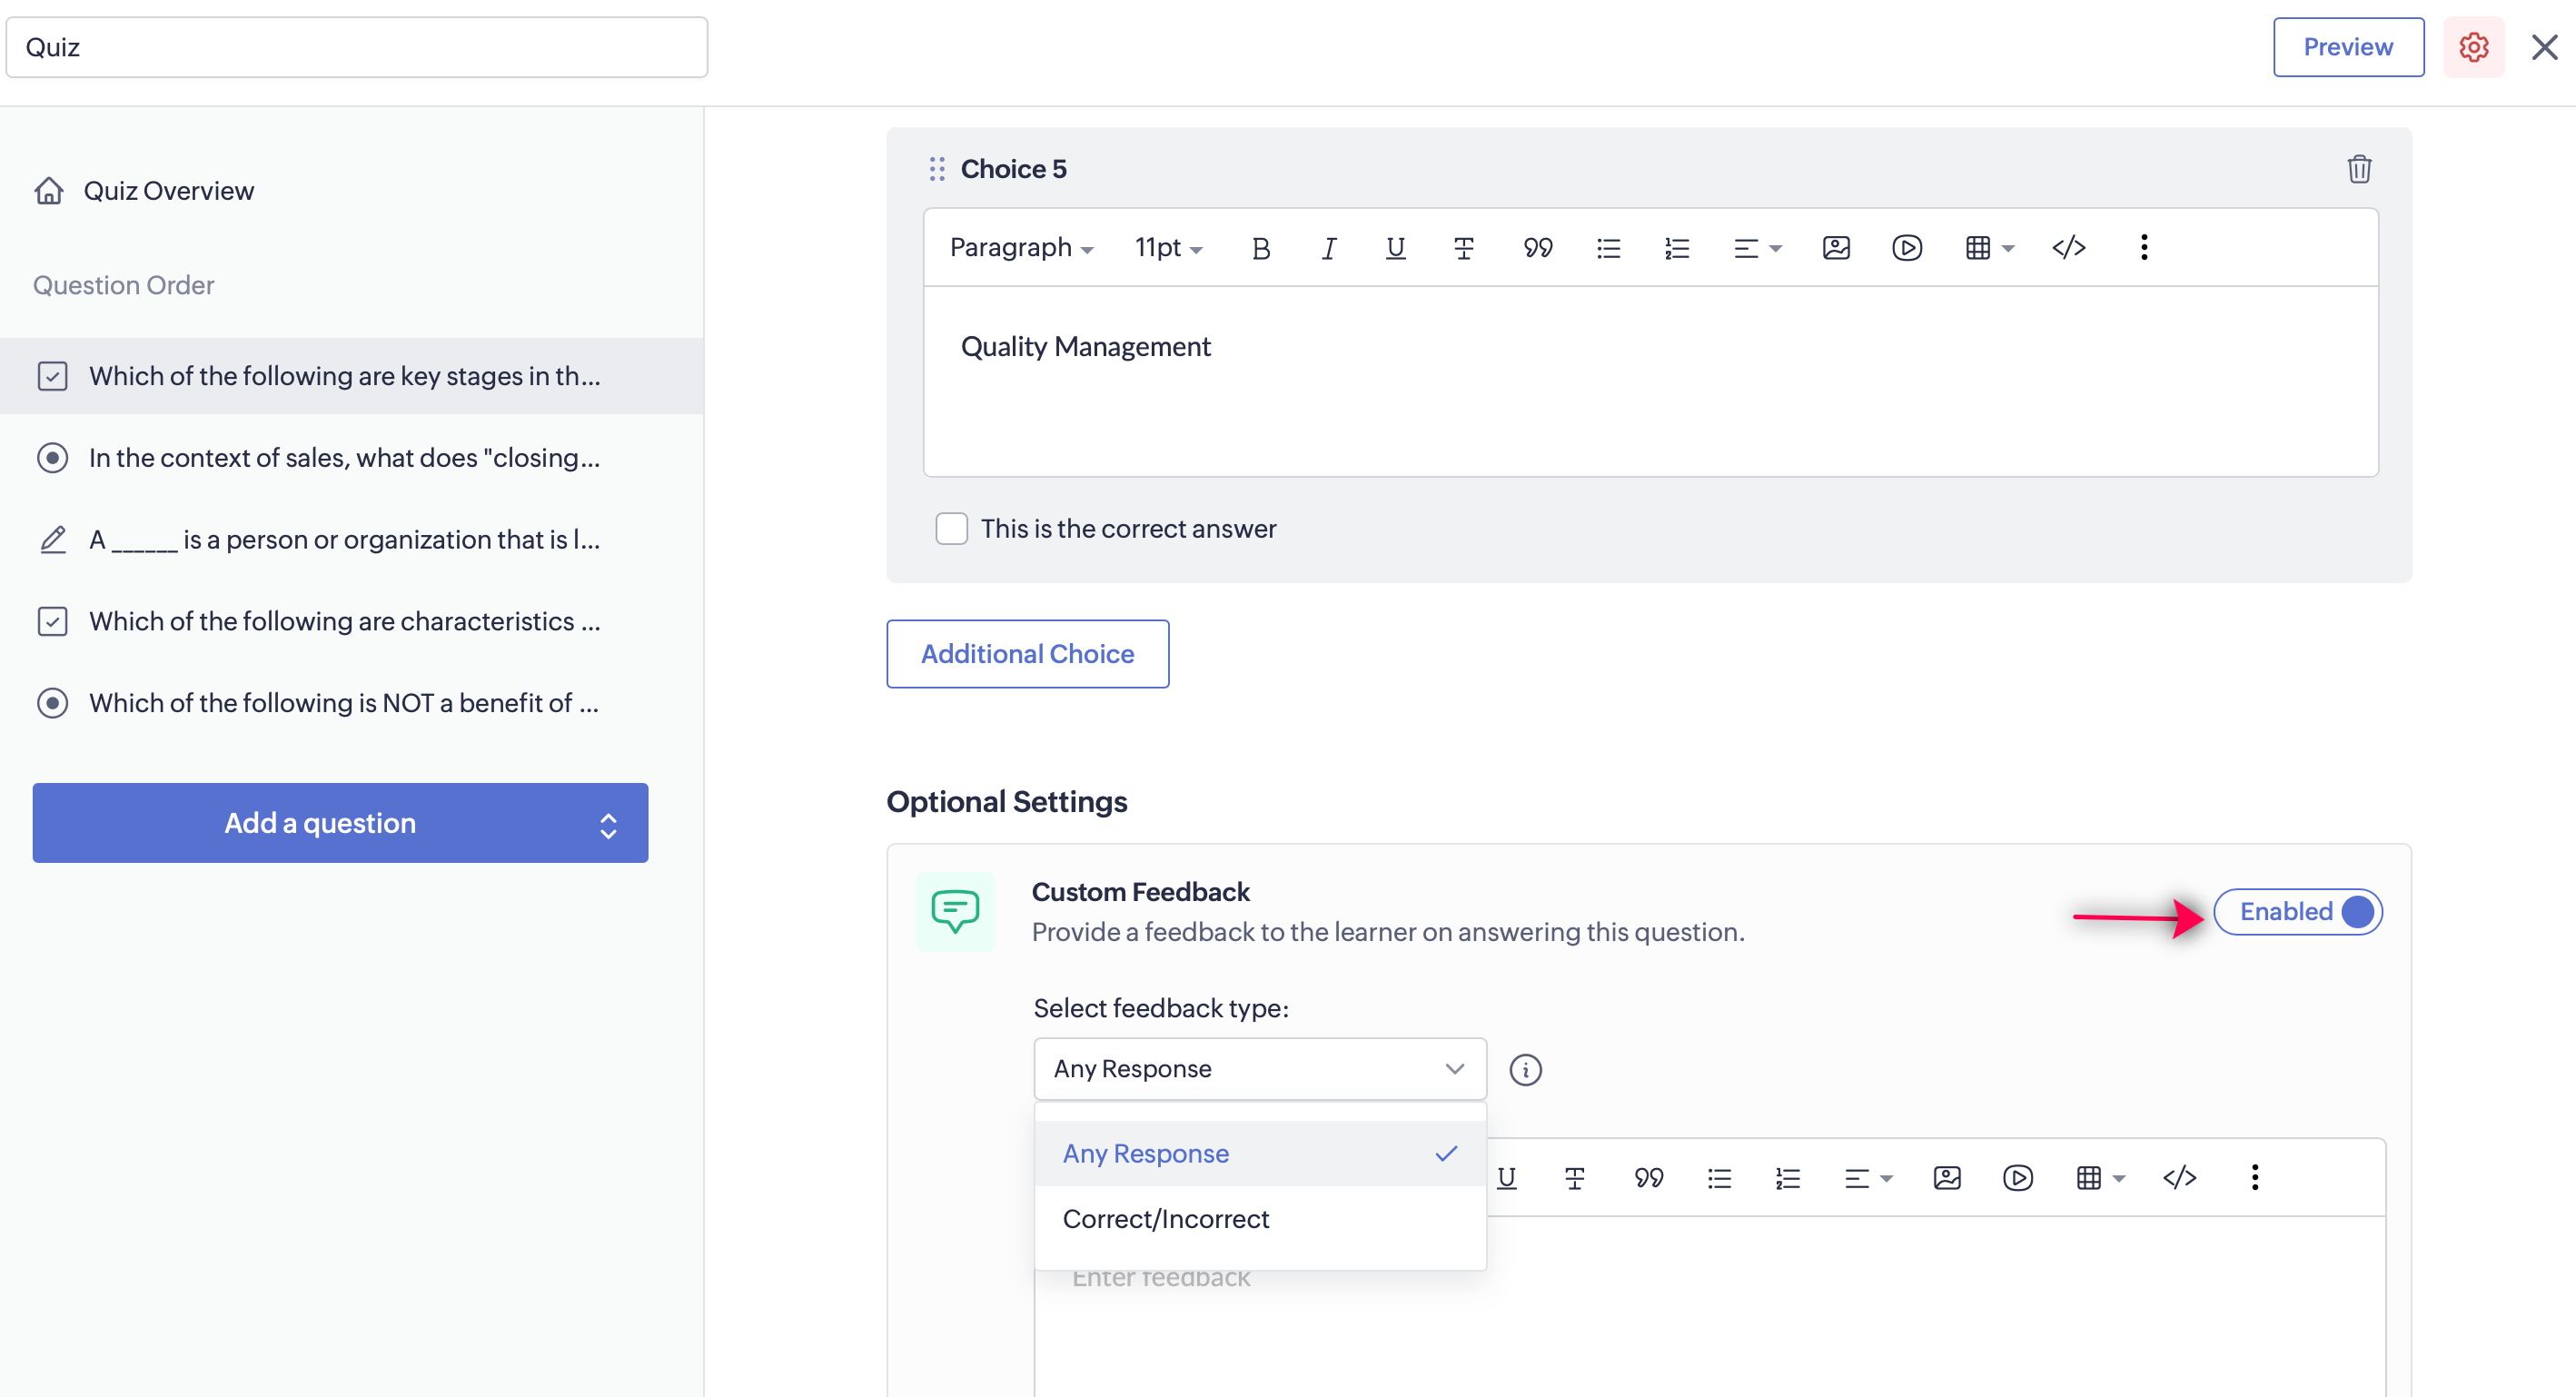Open quiz settings gear icon
Screen dimensions: 2576x1397
(x=2473, y=47)
